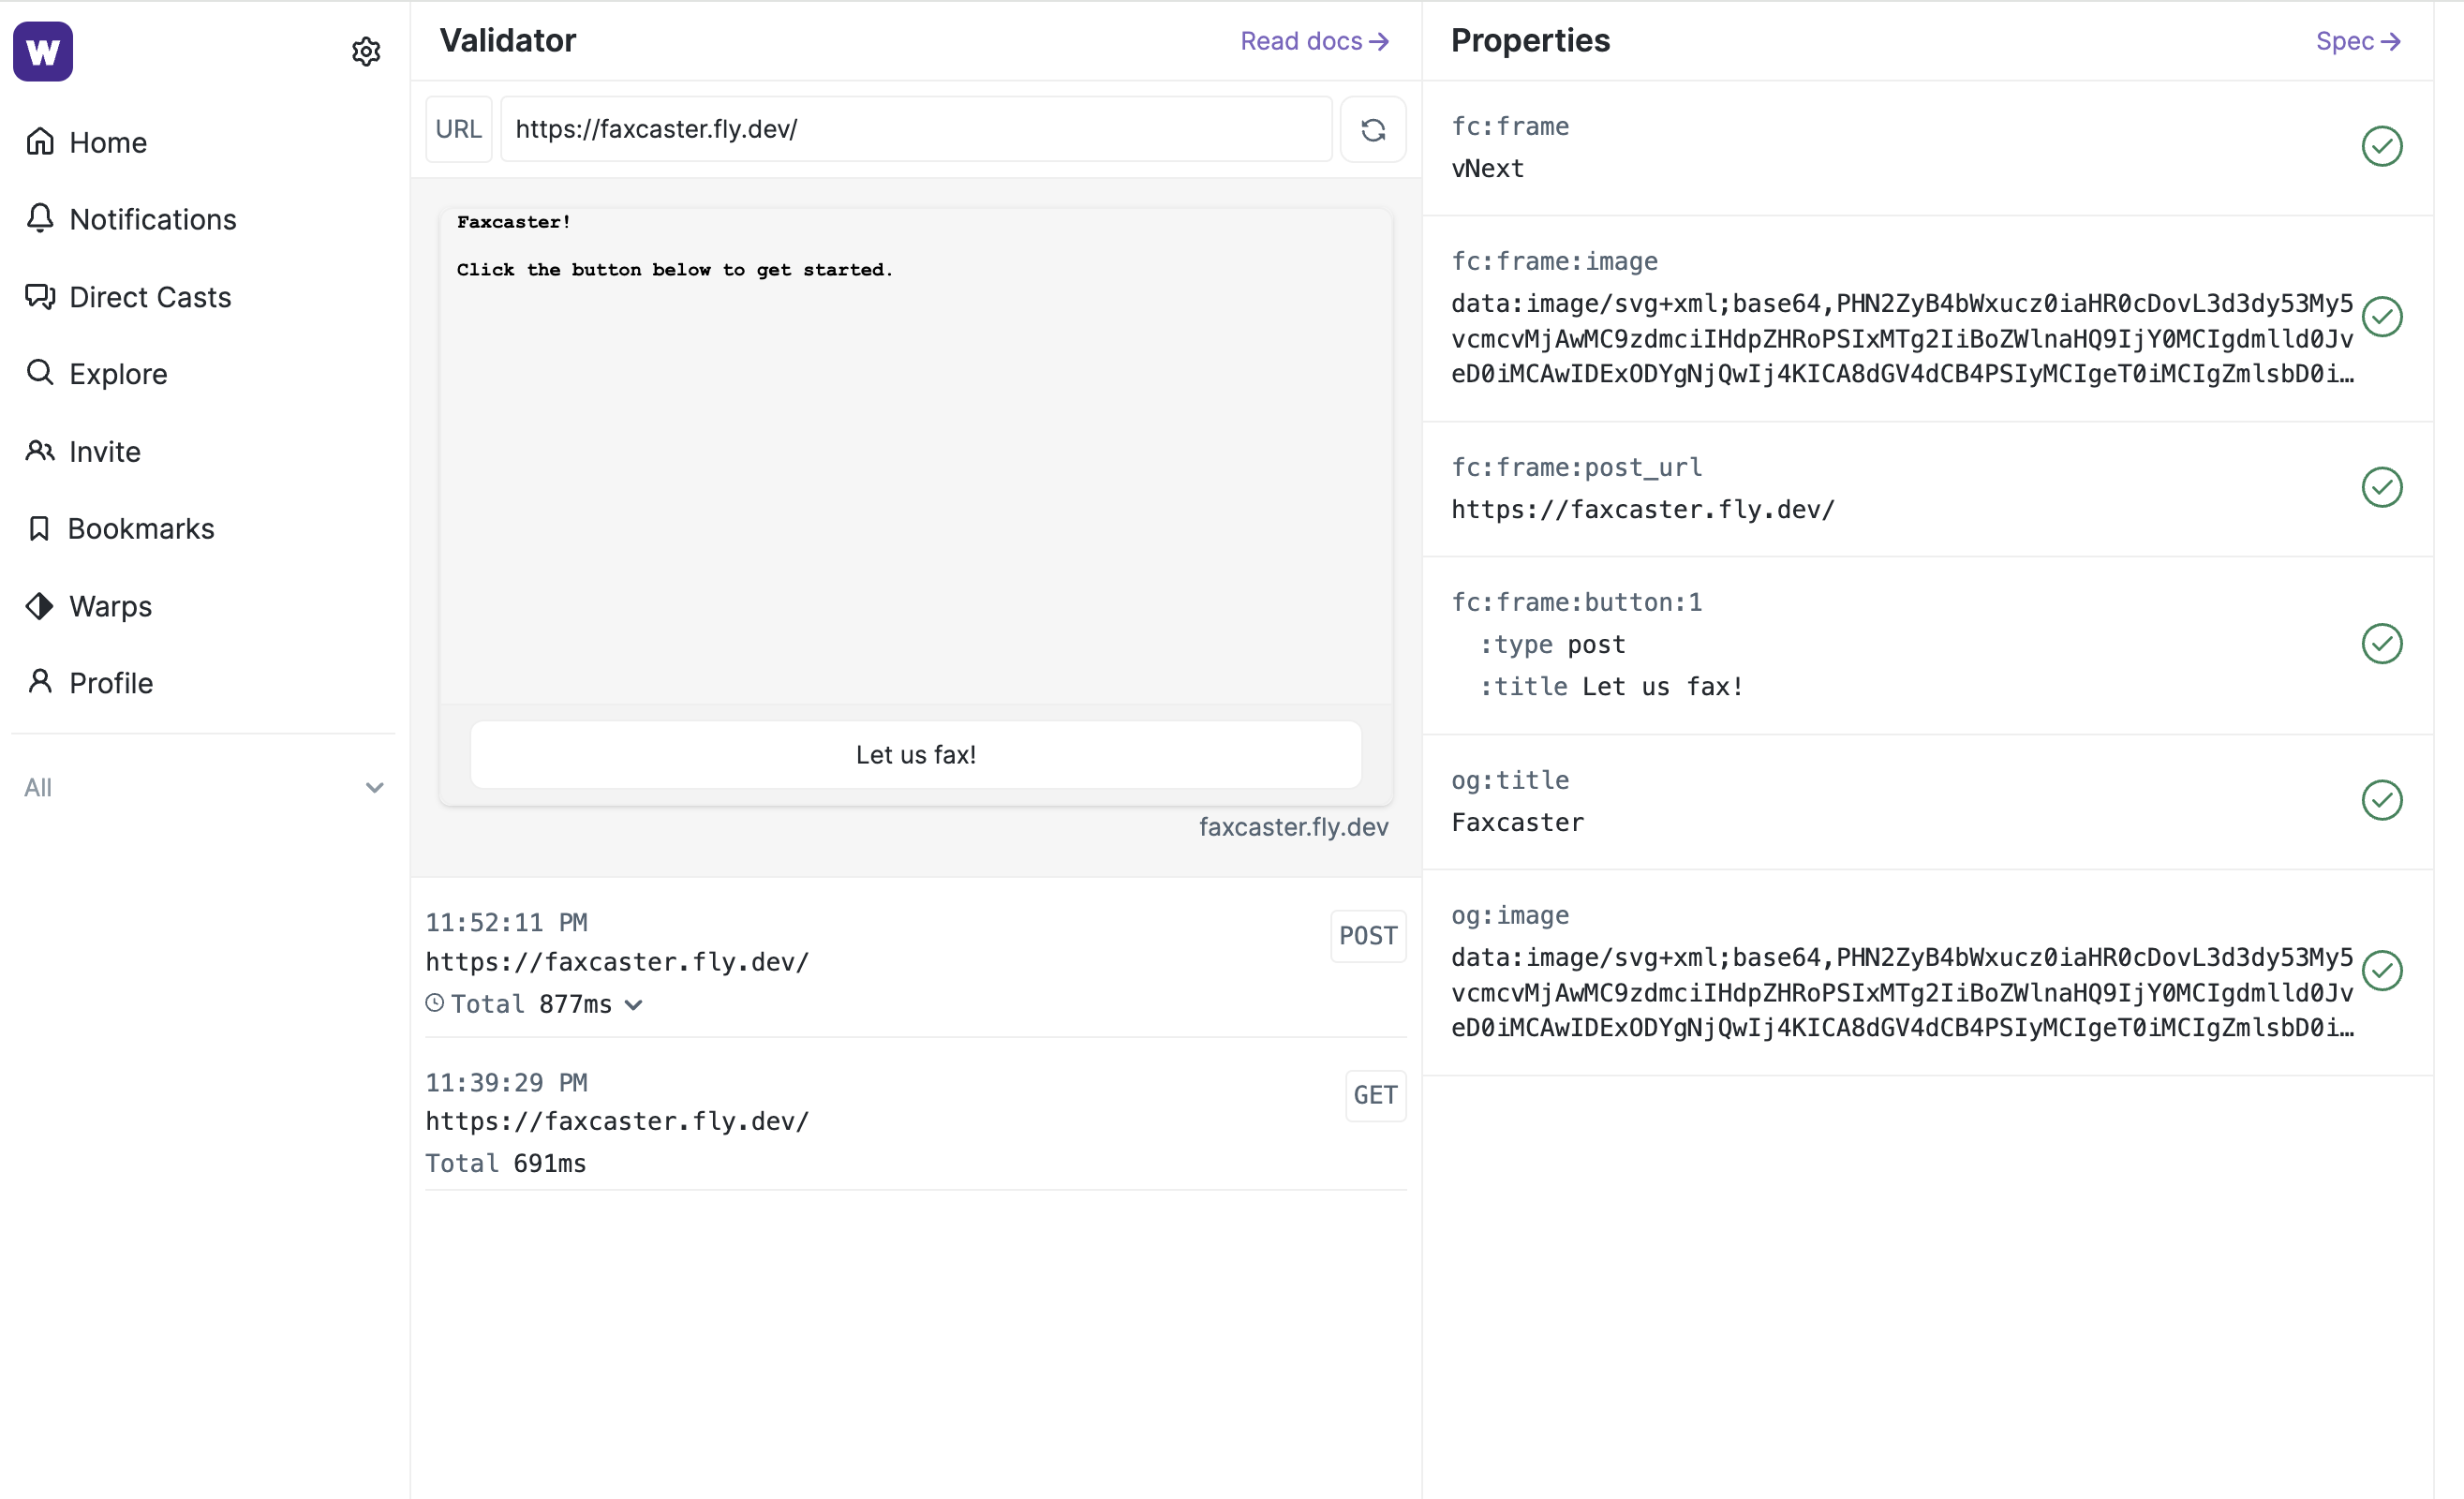
Task: Click the fc:frame:image base64 data value
Action: click(x=1902, y=339)
